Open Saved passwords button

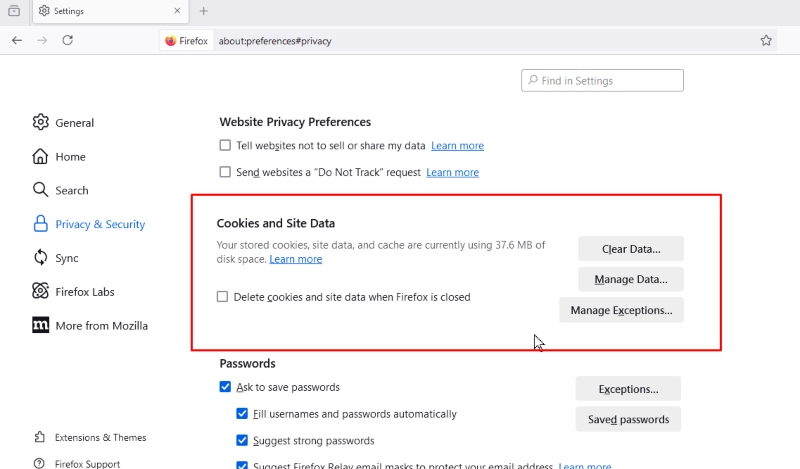[628, 419]
